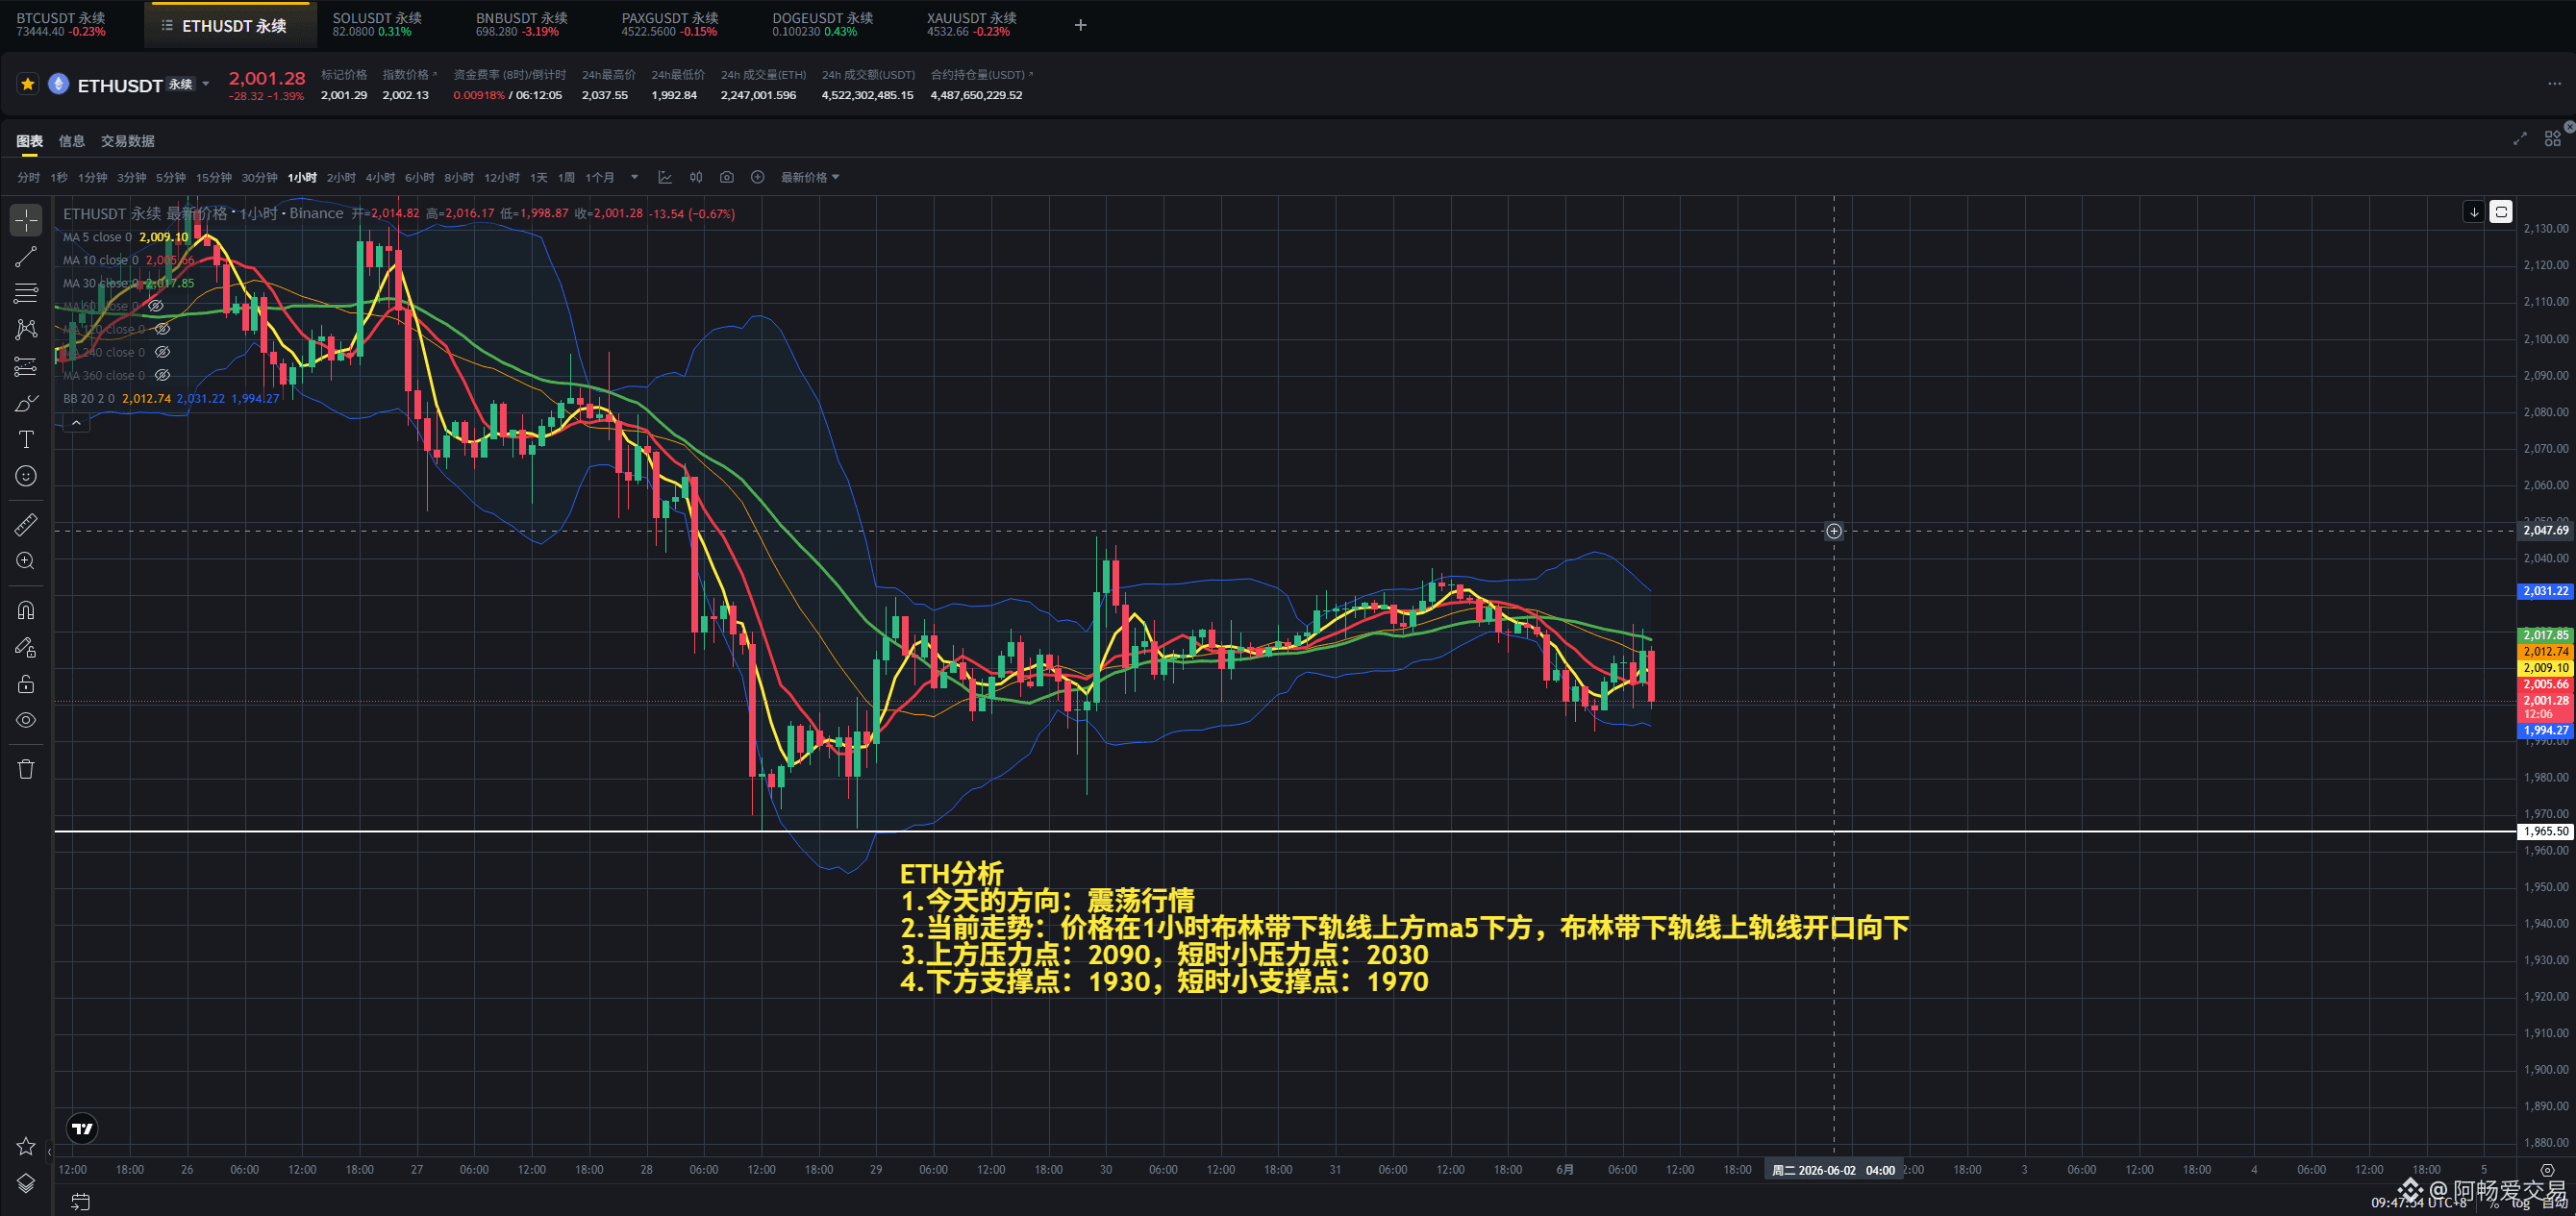
Task: Toggle the white frame button beside the price axis
Action: [2500, 211]
